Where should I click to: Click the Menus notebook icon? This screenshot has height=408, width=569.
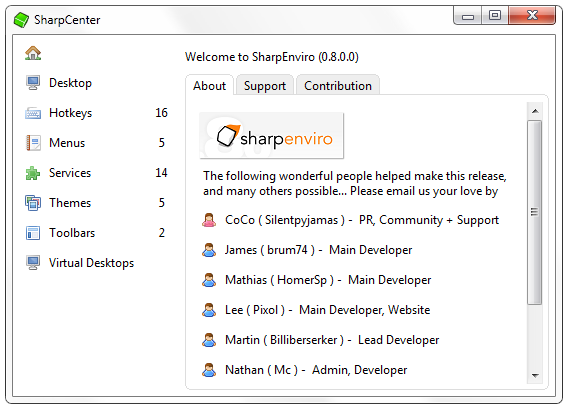coord(33,143)
